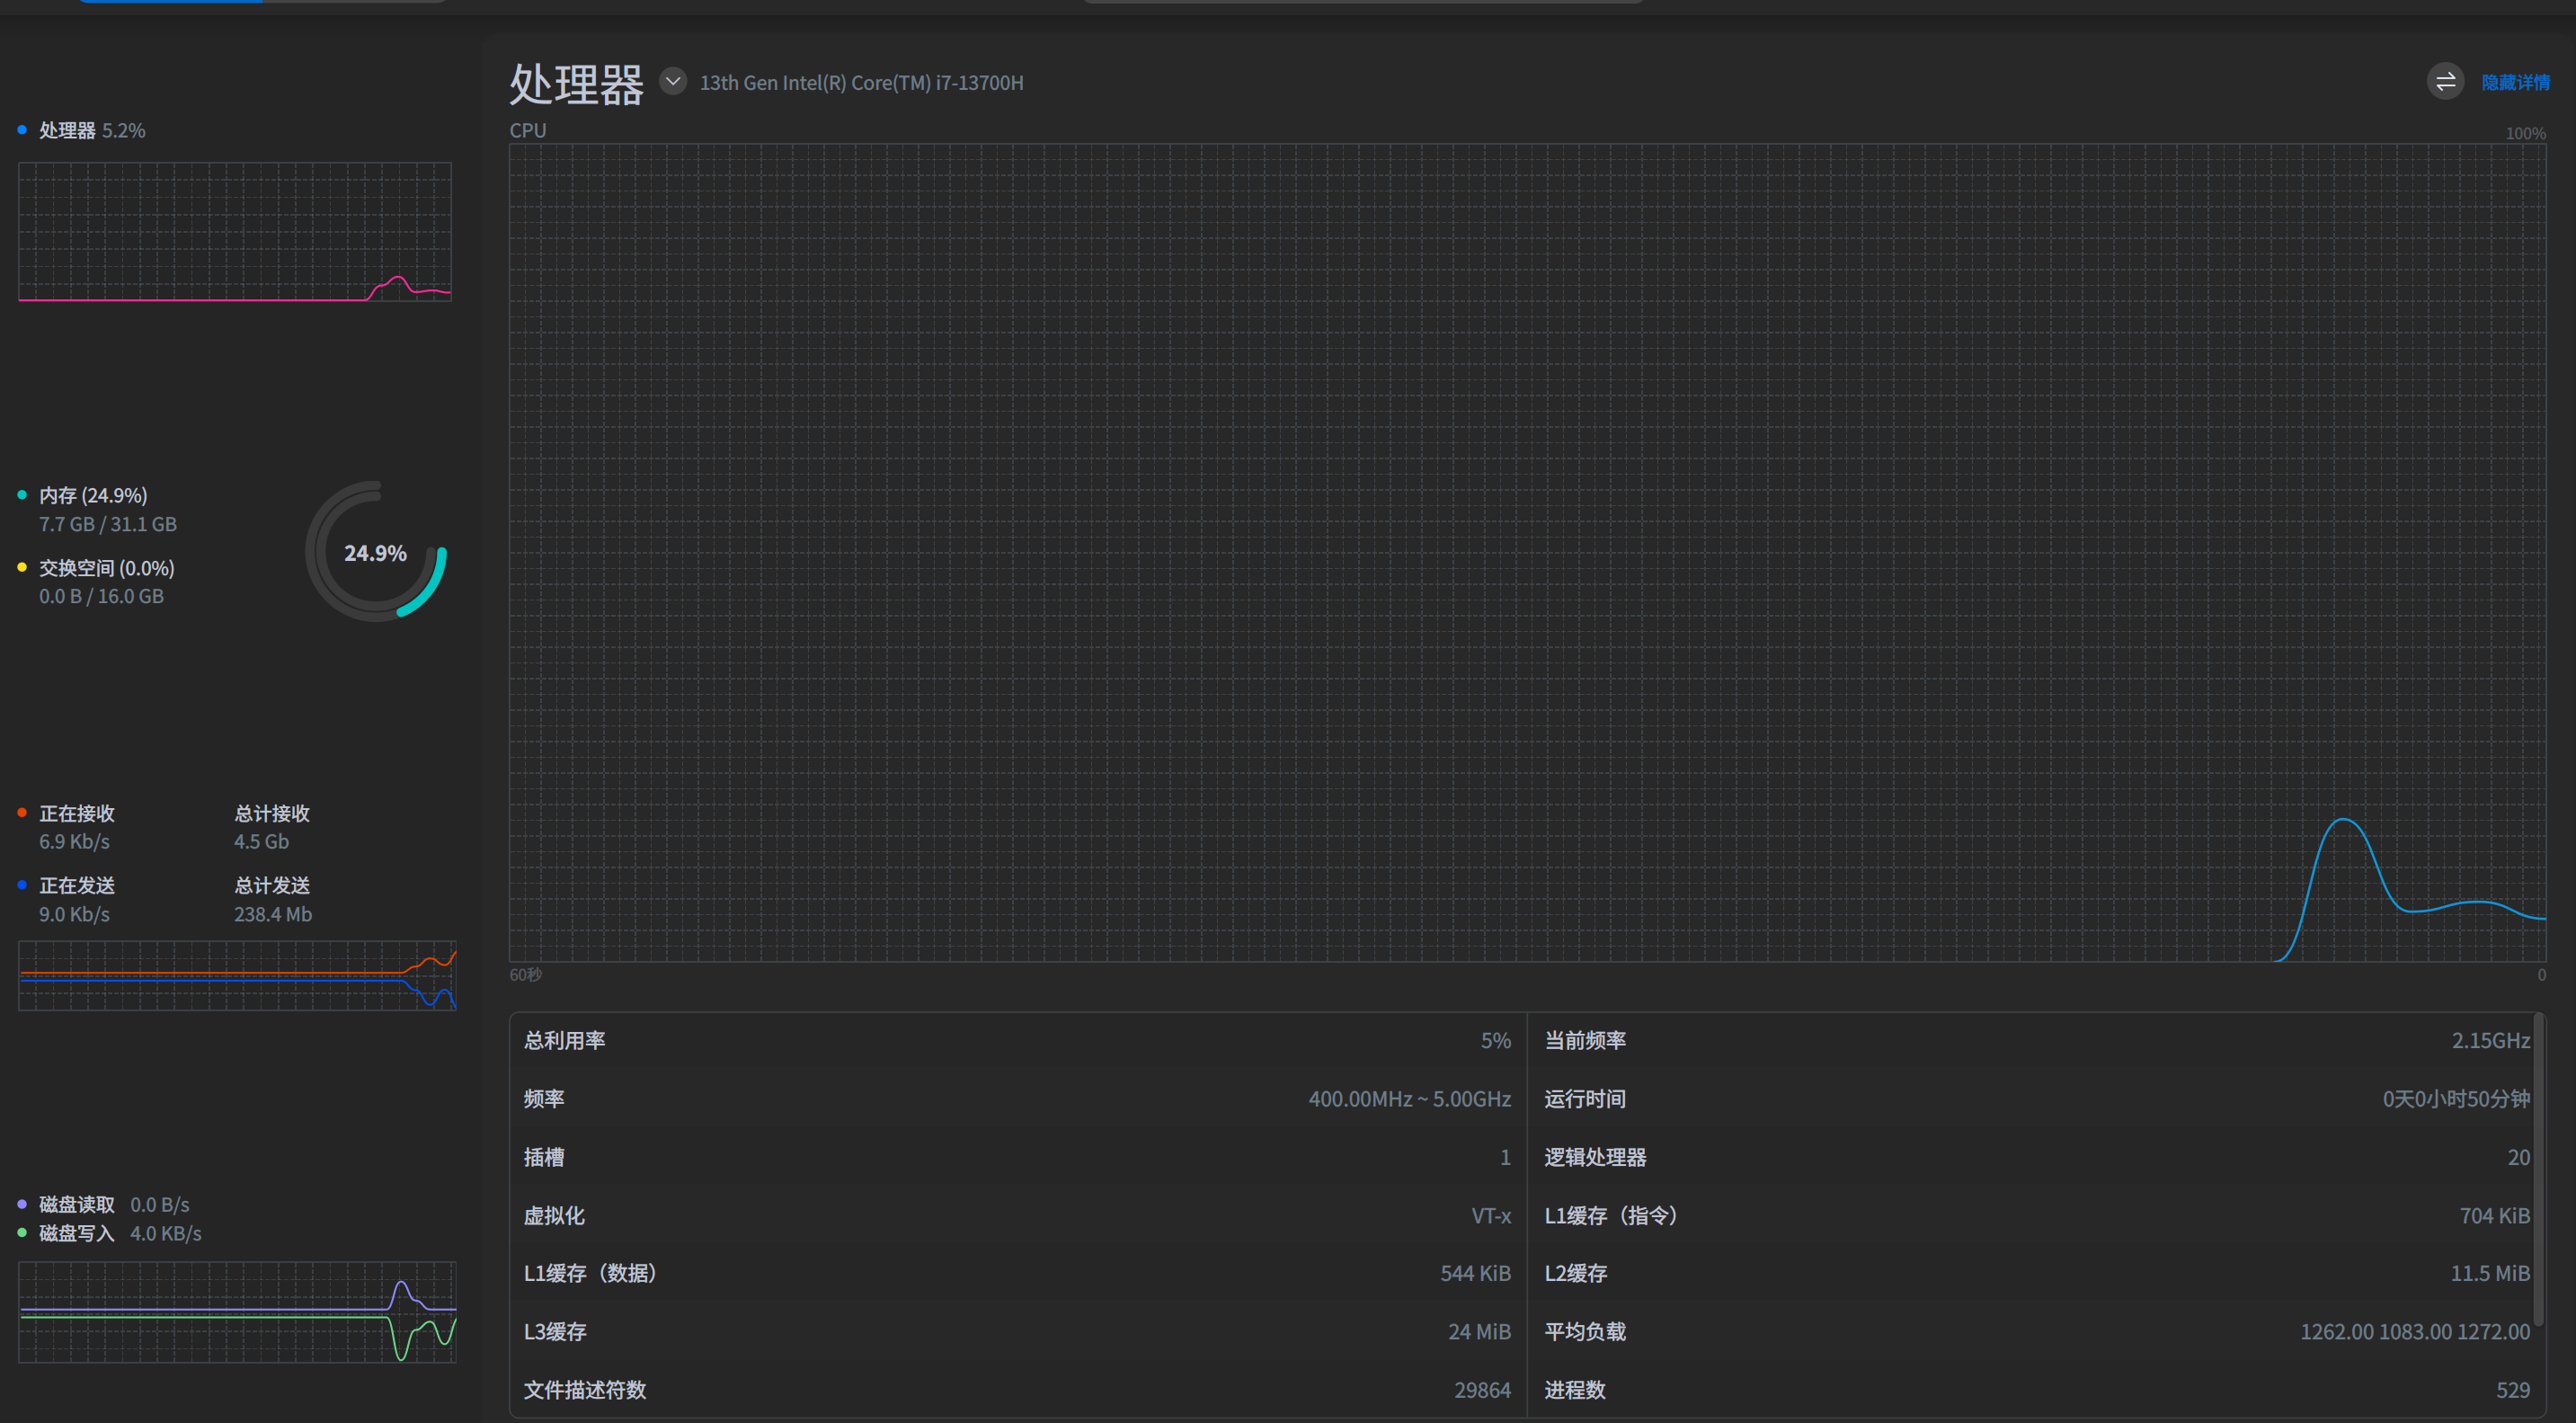Click the orange 正在接收 indicator dot
Screen dimensions: 2576x1423
(x=22, y=812)
